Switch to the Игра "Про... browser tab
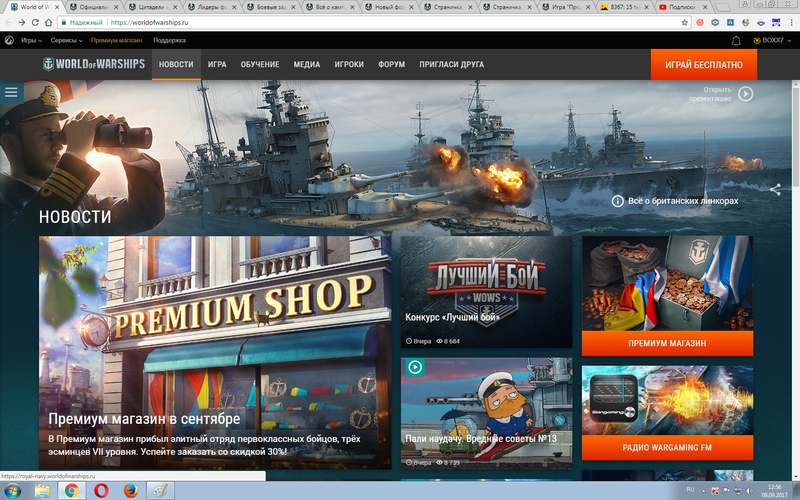 click(x=566, y=7)
